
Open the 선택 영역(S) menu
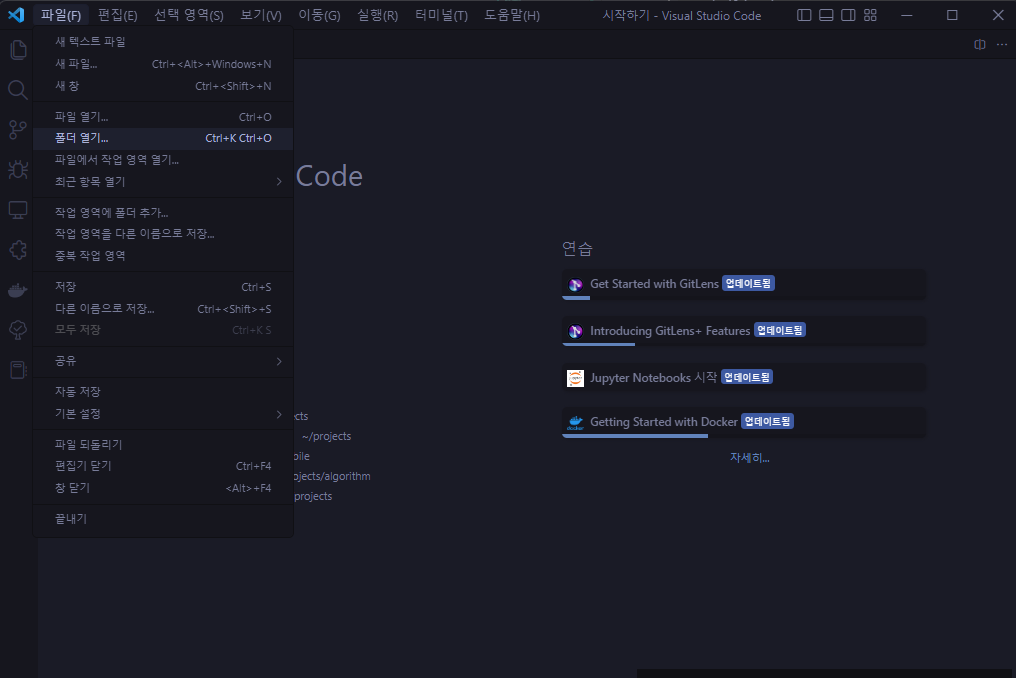click(x=189, y=15)
